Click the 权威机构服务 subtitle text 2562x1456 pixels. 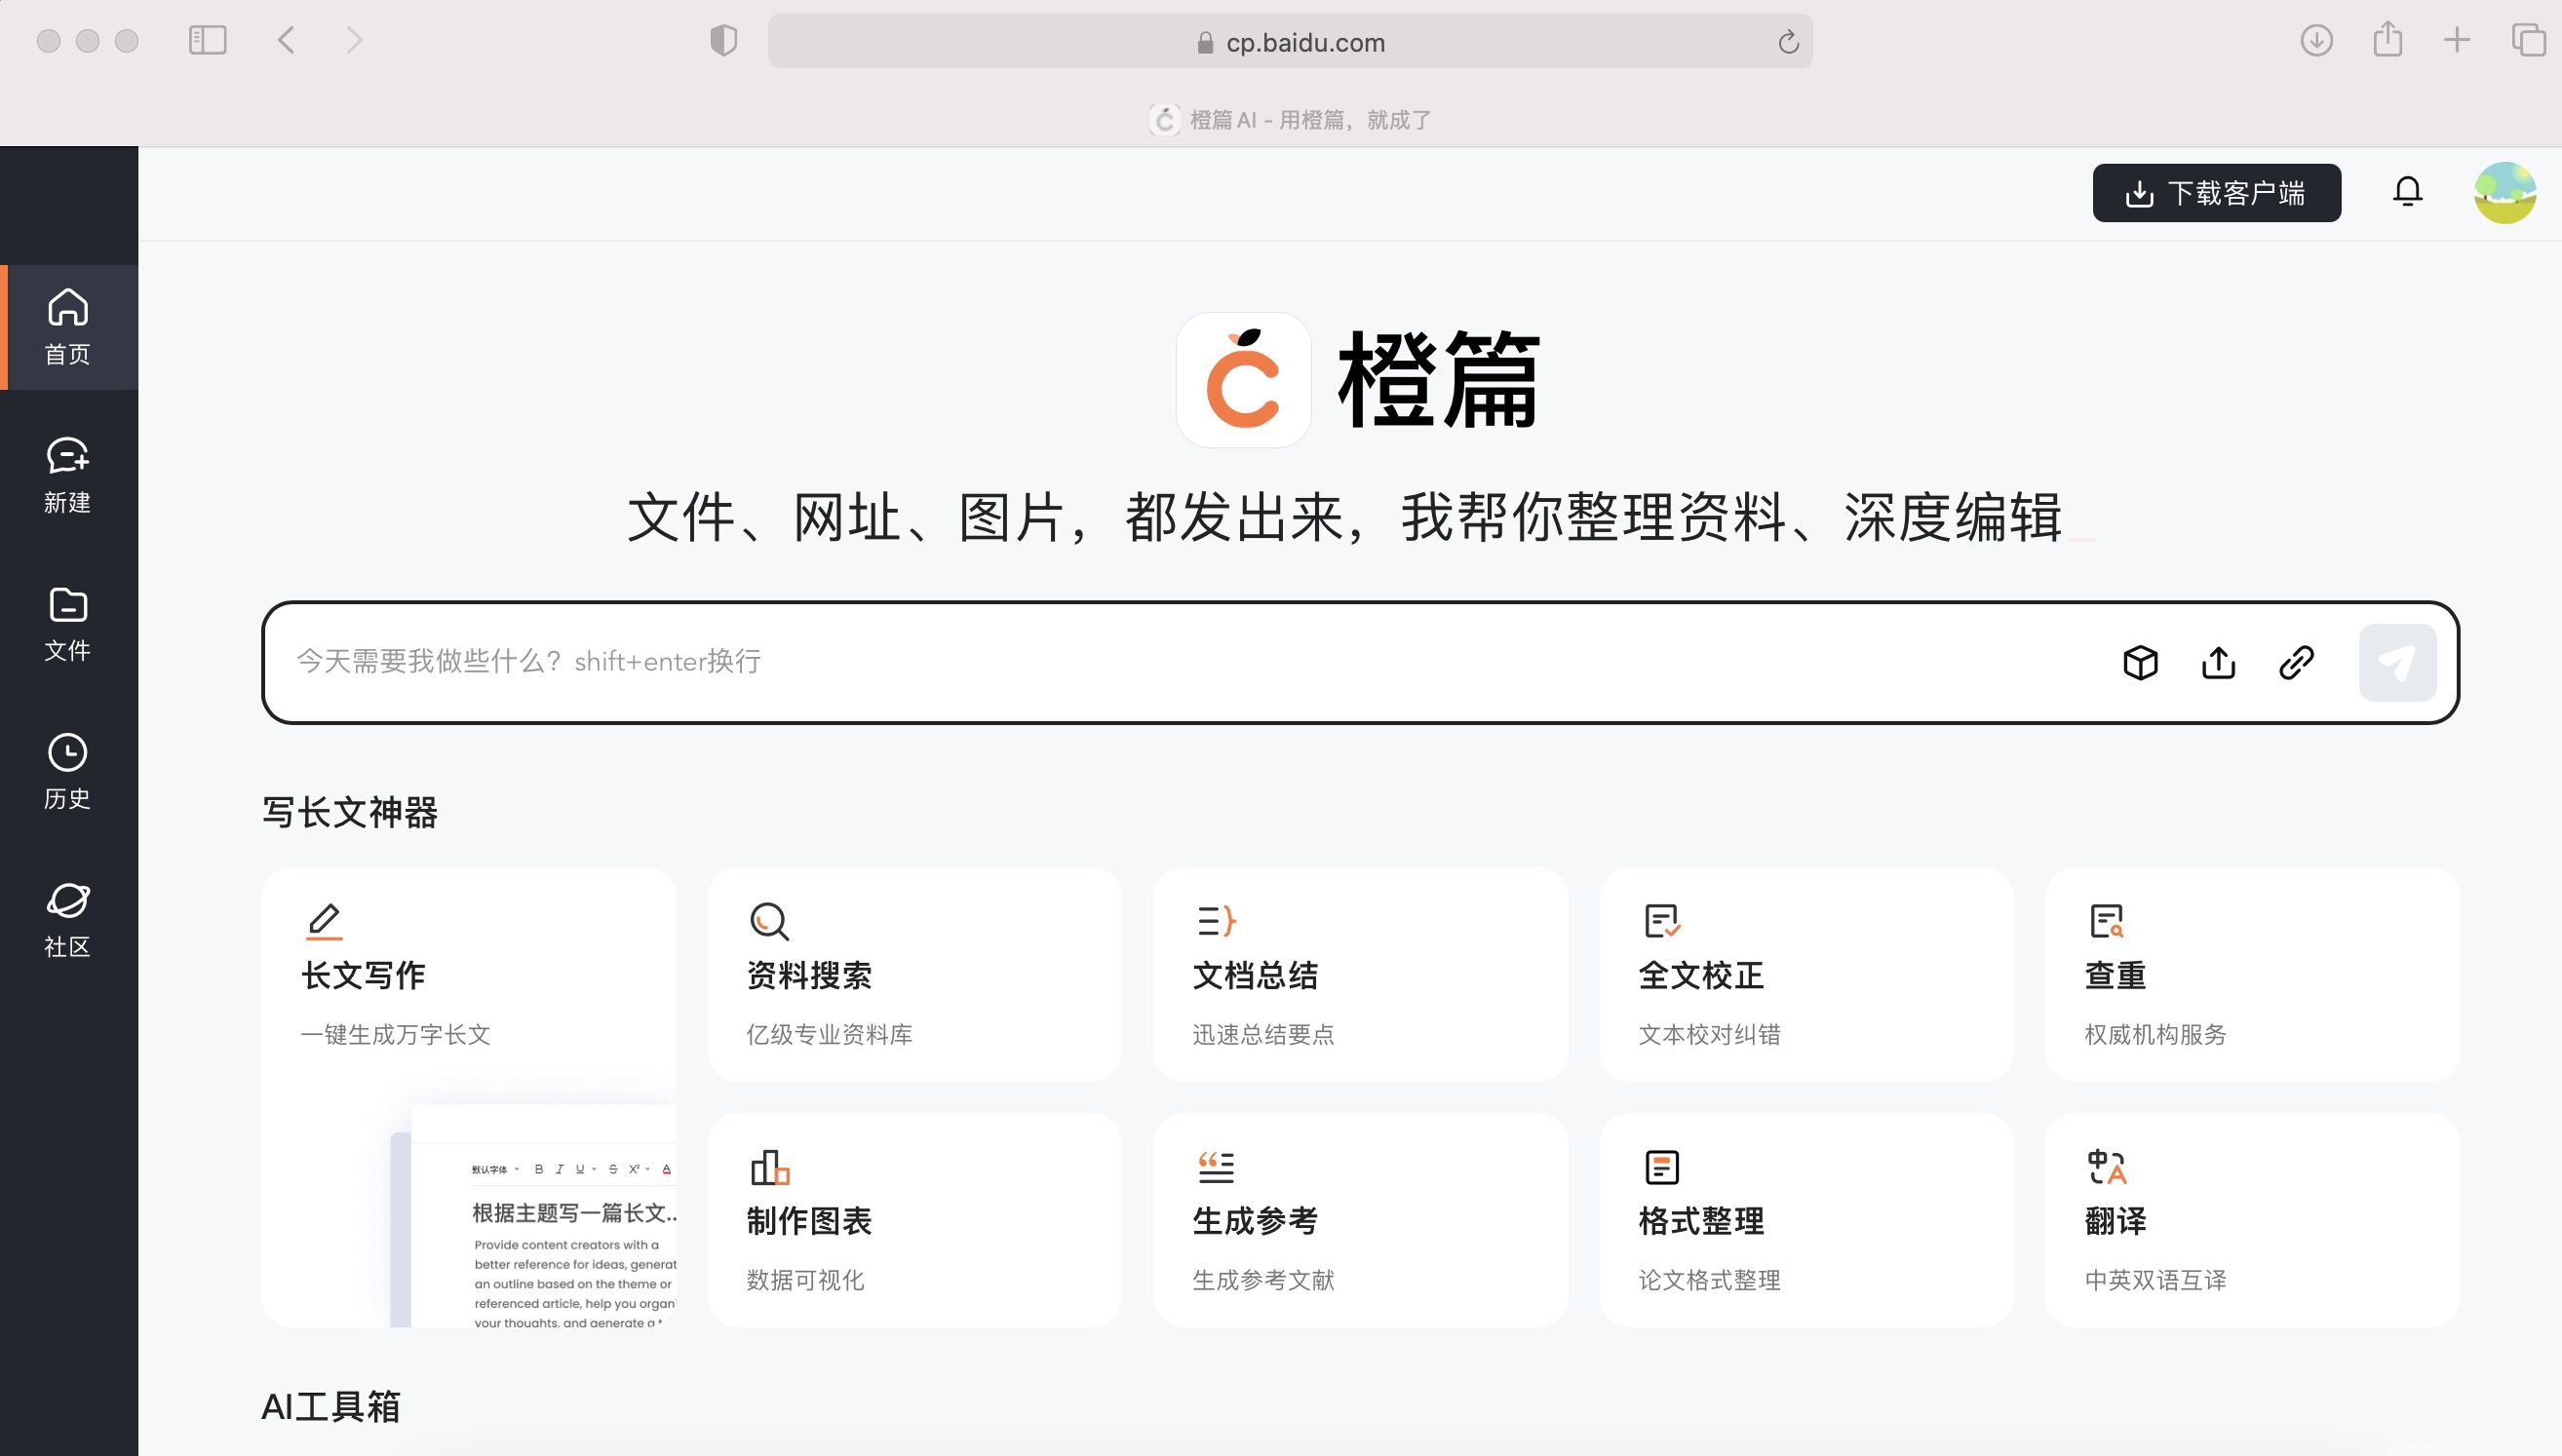pos(2155,1034)
